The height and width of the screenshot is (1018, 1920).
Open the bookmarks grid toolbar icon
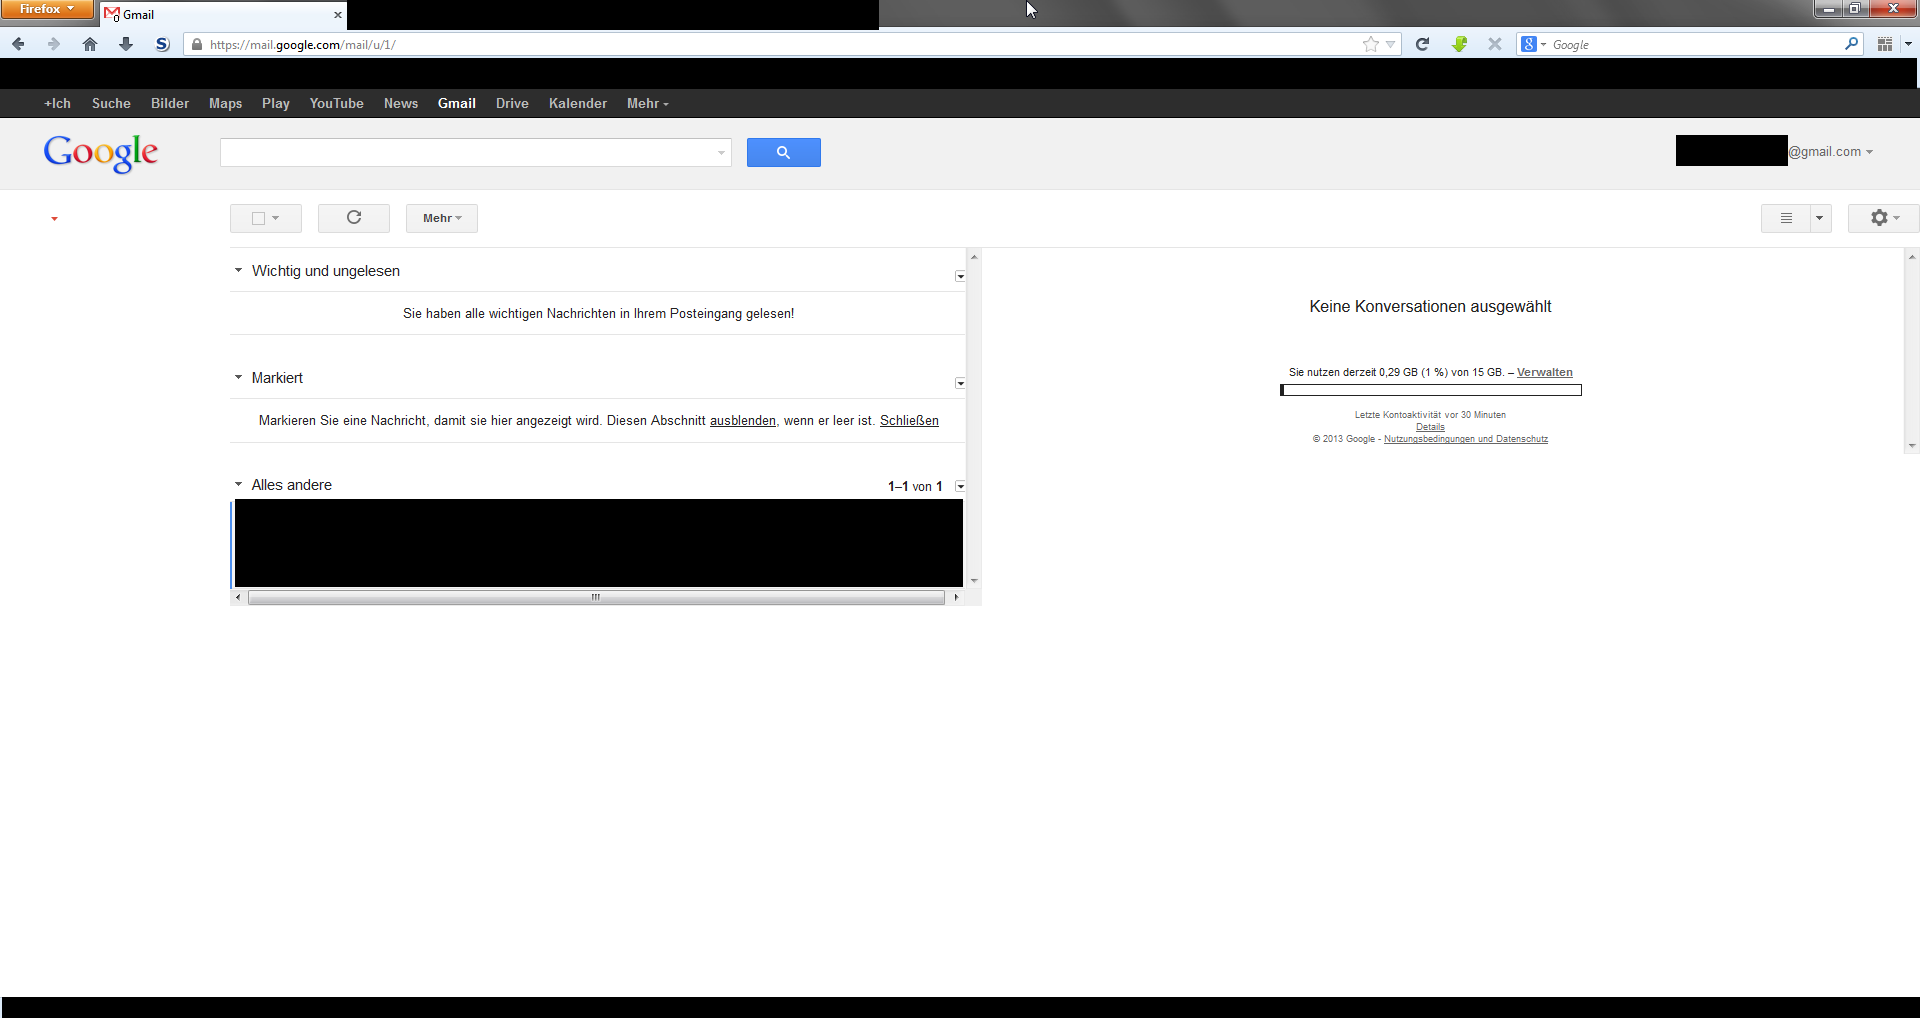(x=1885, y=44)
